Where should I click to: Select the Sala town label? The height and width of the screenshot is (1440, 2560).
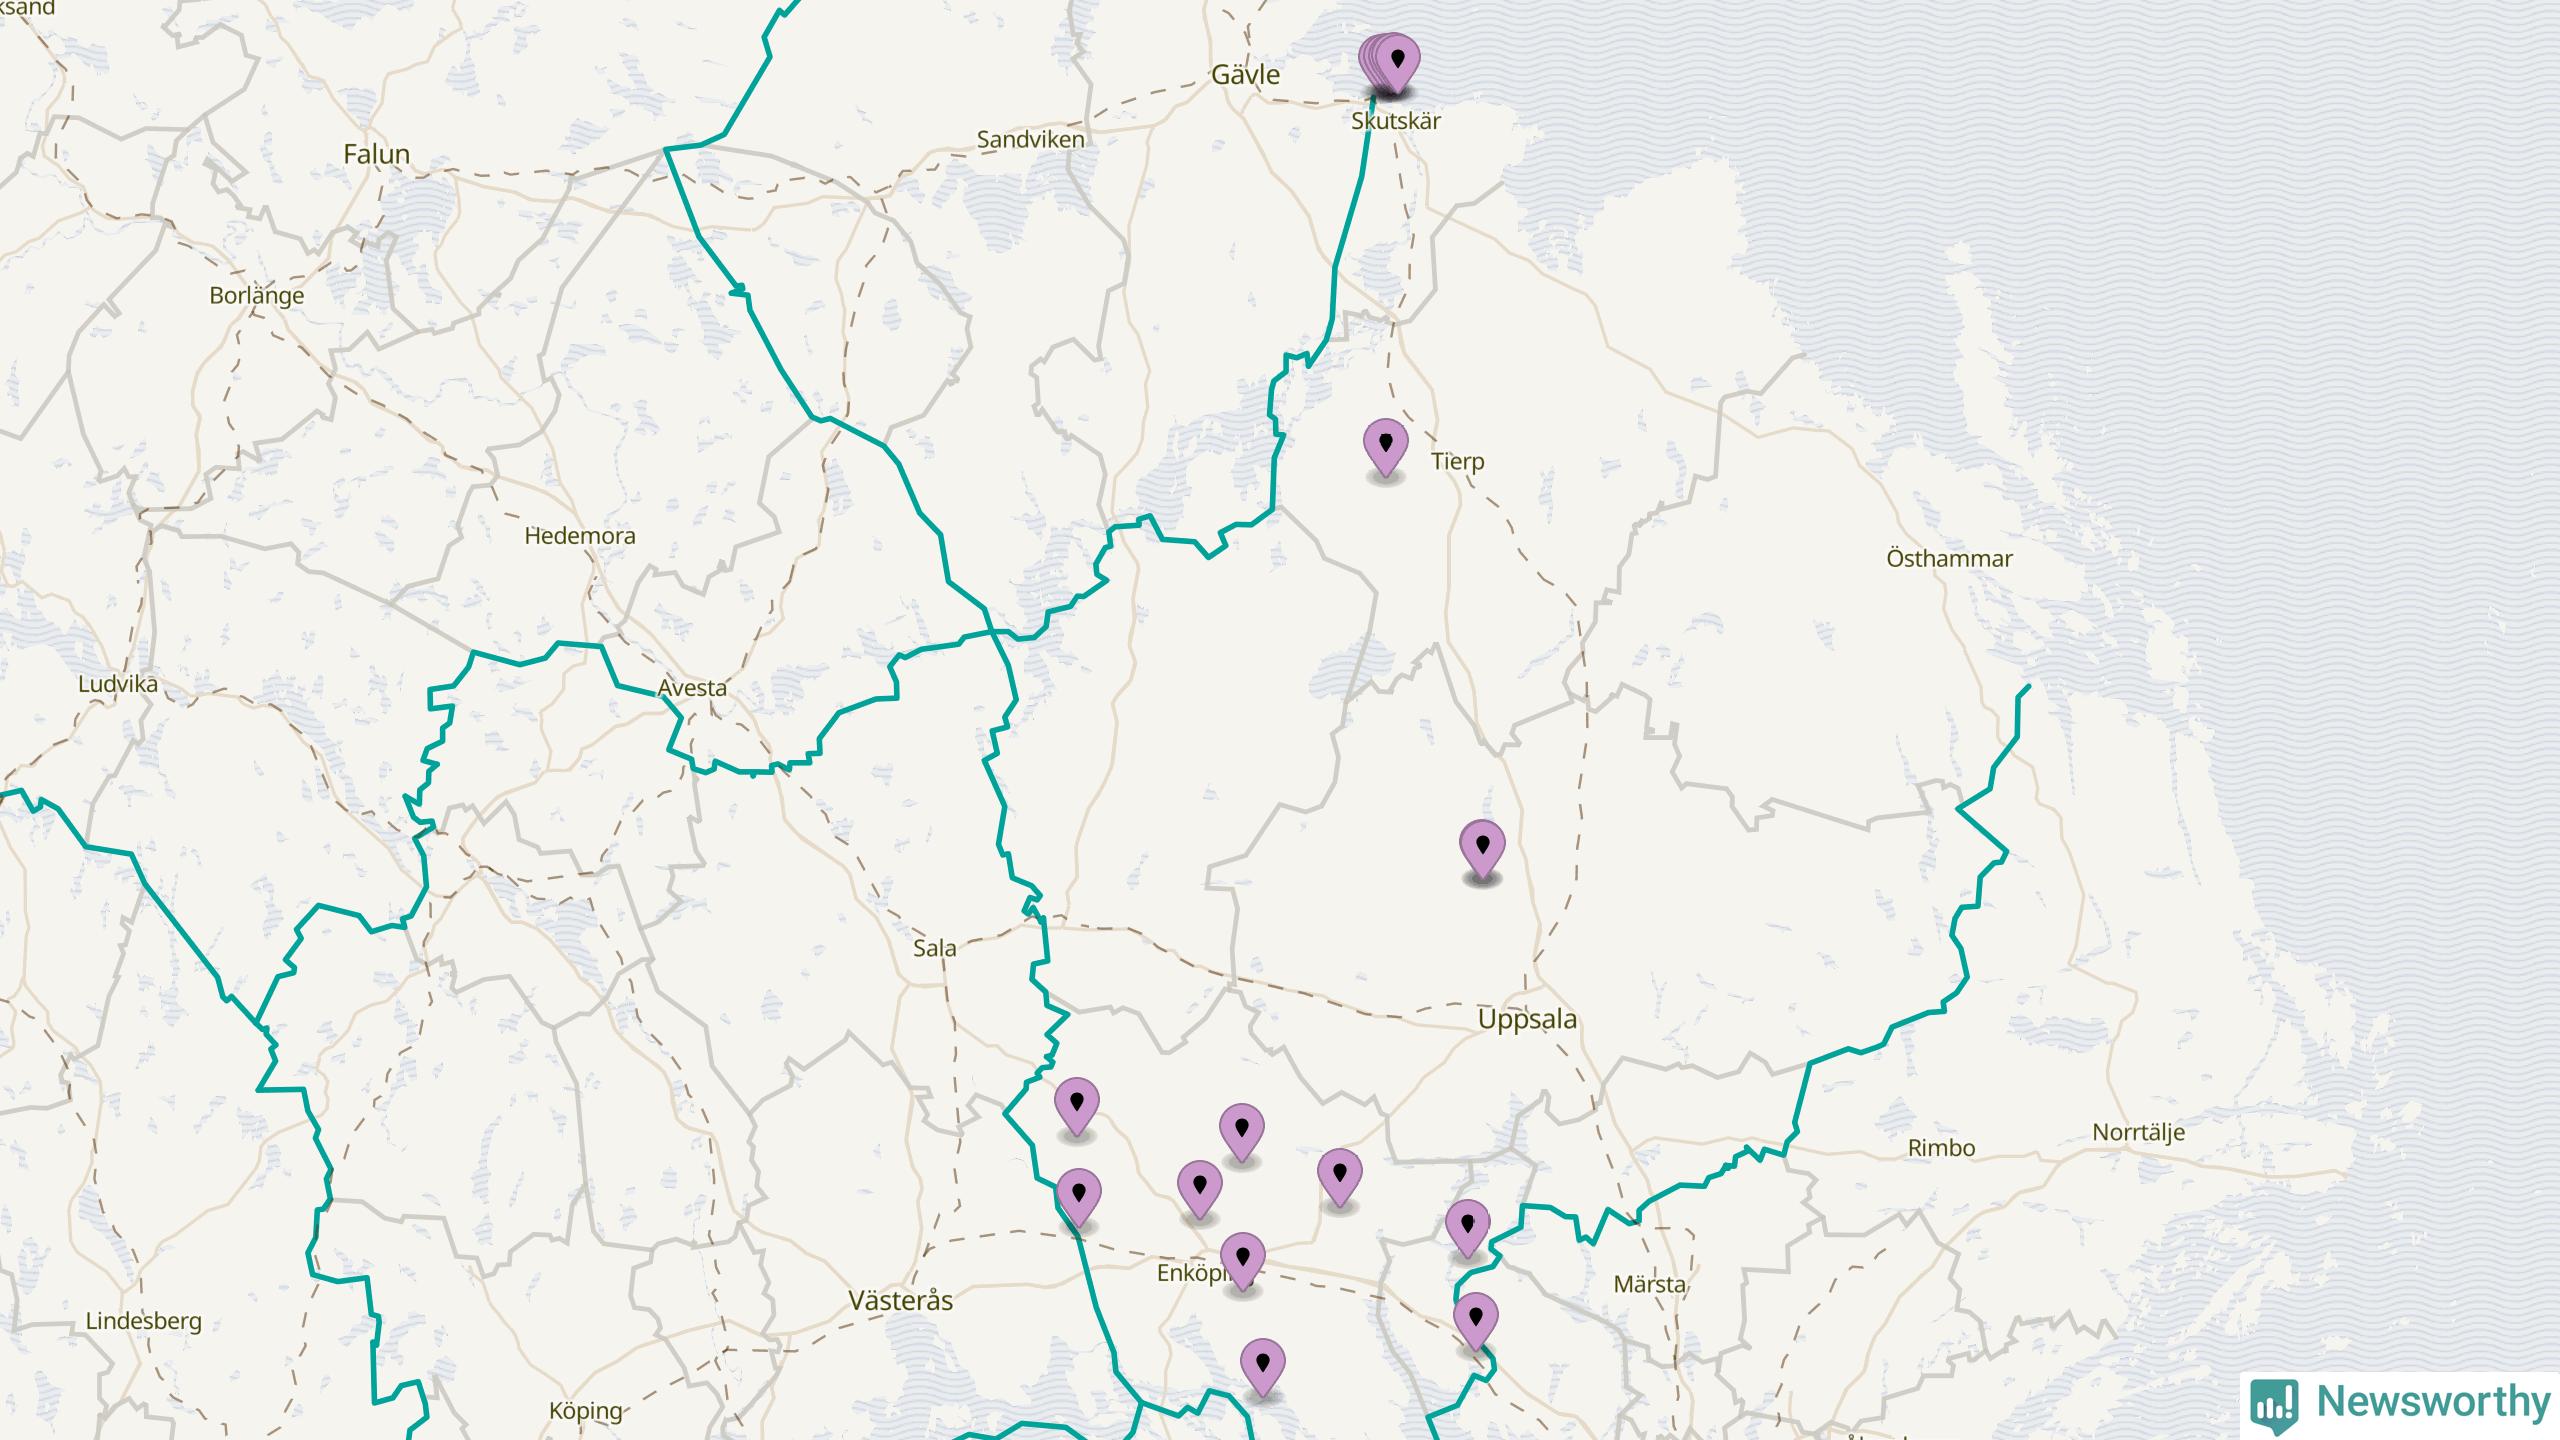point(934,948)
